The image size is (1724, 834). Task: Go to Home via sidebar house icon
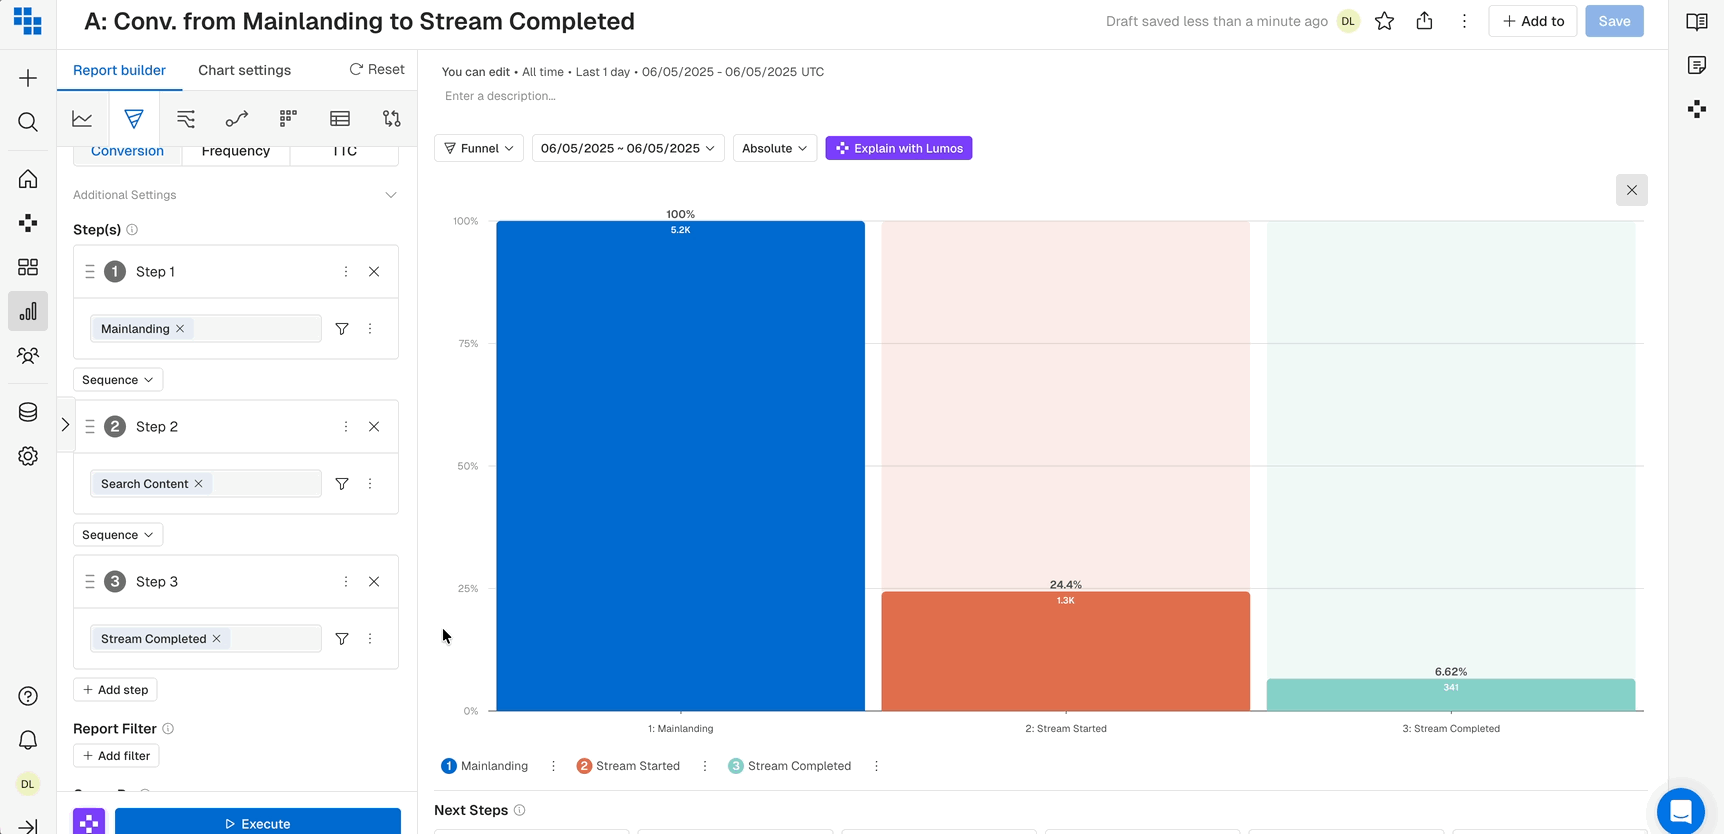(28, 179)
